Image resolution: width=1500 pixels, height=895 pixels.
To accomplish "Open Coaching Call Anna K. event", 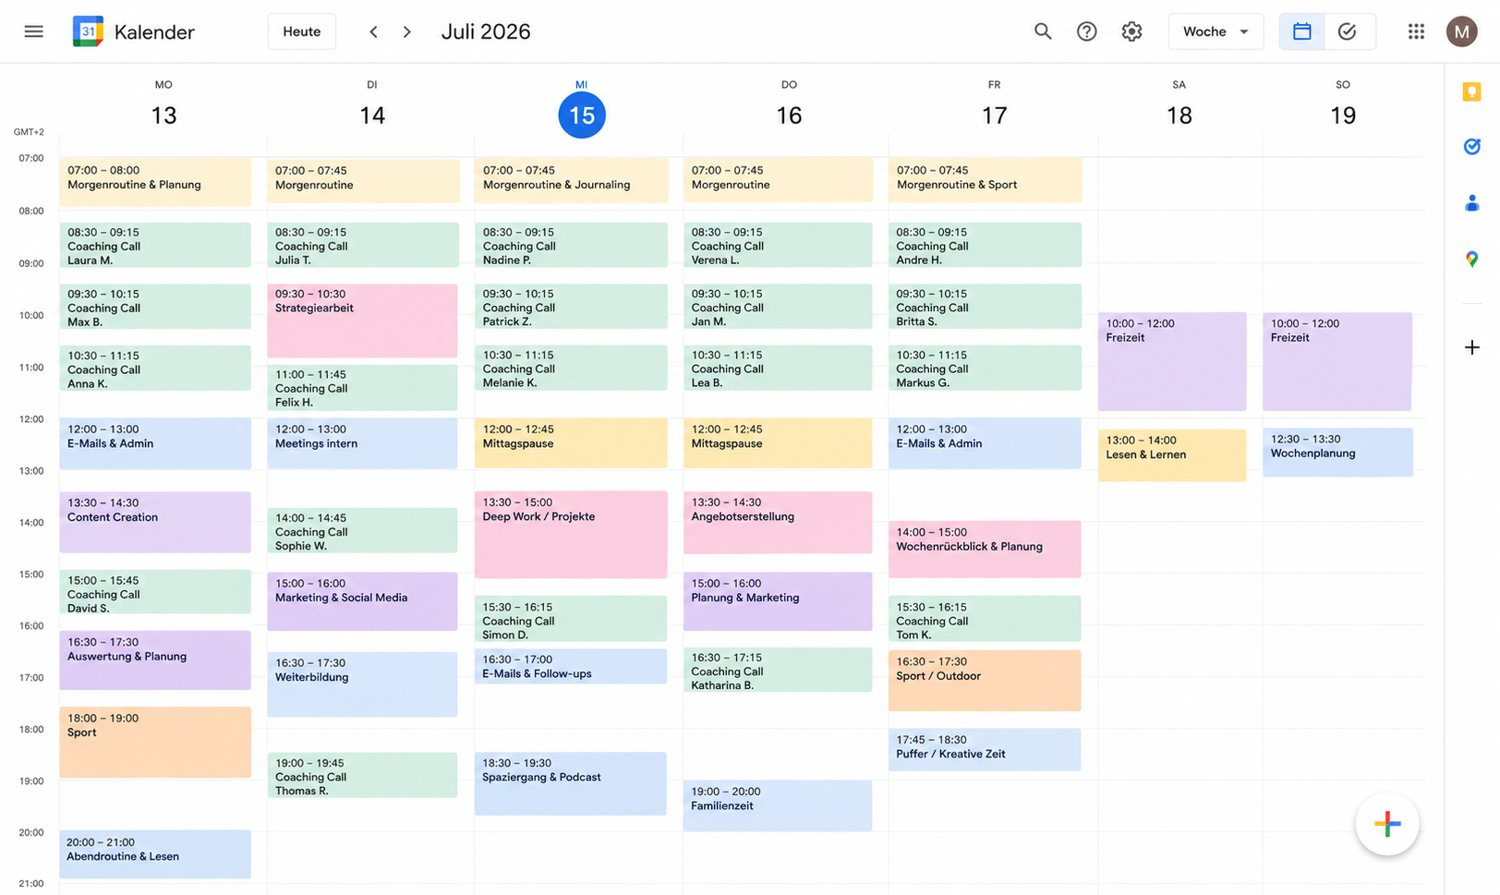I will pos(155,368).
